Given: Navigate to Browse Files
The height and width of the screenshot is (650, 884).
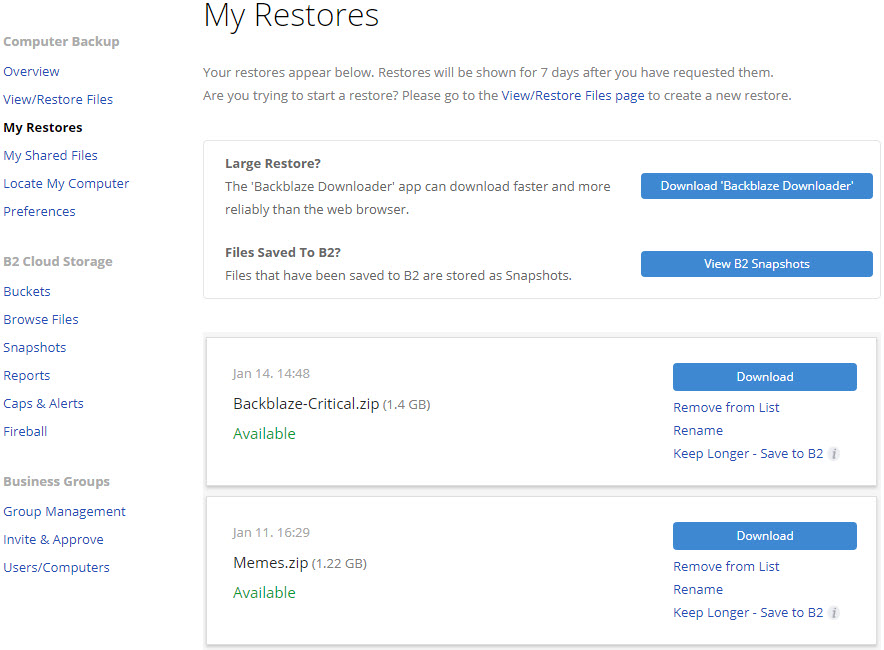Looking at the screenshot, I should click(41, 320).
